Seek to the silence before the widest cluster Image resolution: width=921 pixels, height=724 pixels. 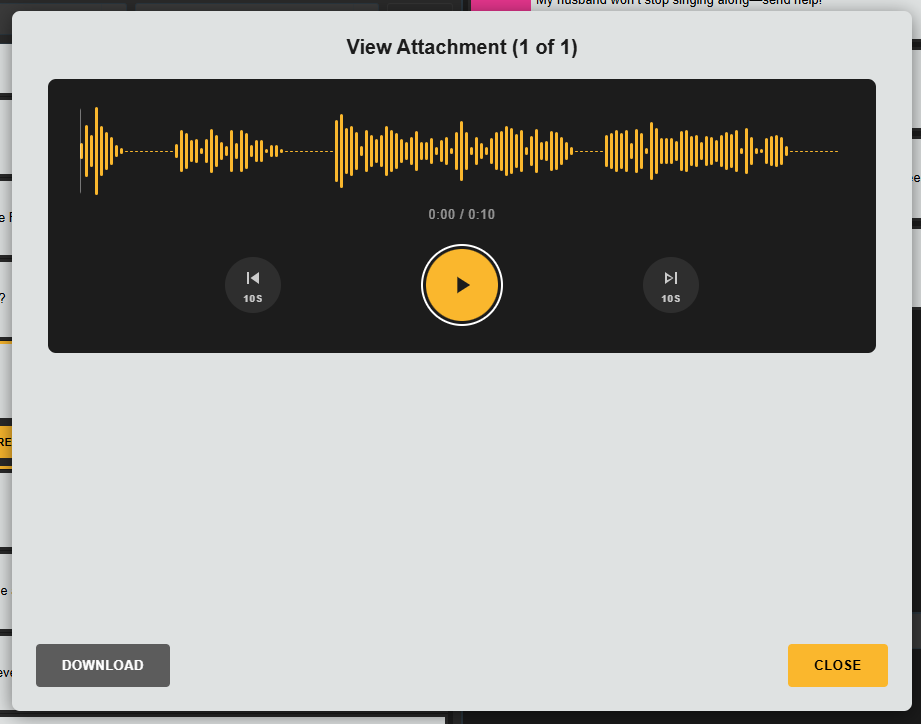point(308,151)
